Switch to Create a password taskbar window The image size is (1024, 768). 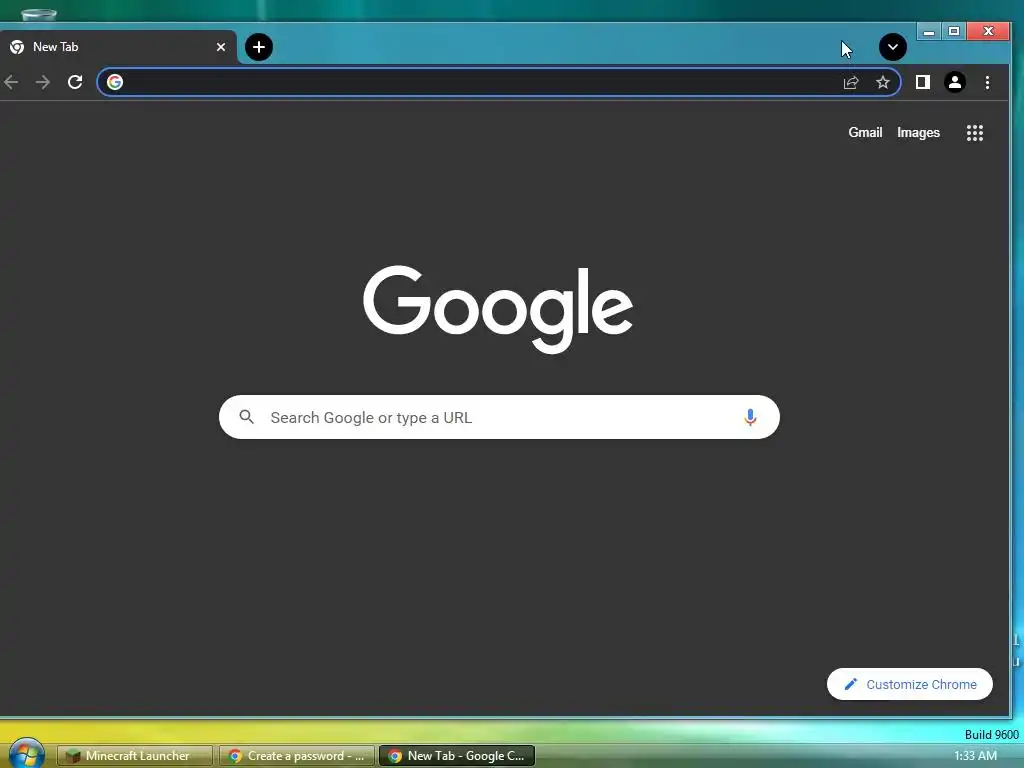click(x=296, y=756)
